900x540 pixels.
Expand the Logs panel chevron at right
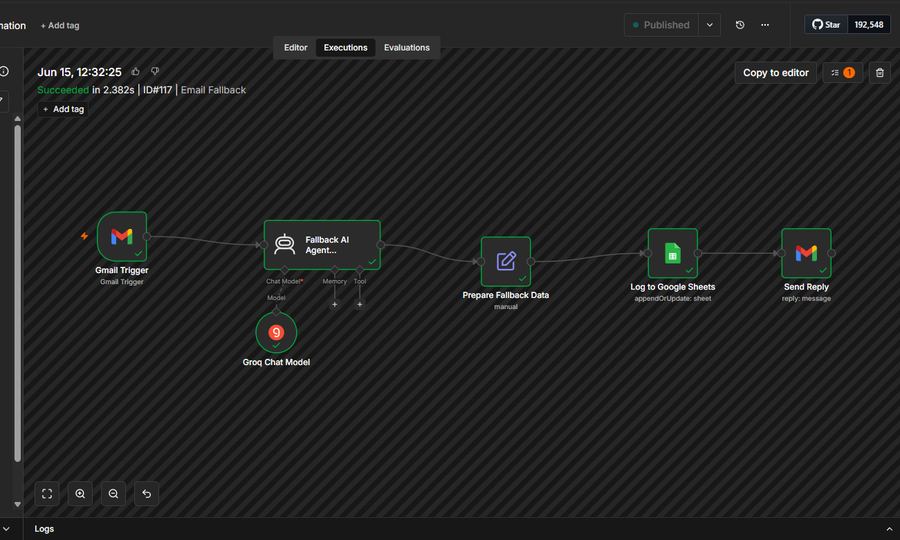(x=889, y=529)
